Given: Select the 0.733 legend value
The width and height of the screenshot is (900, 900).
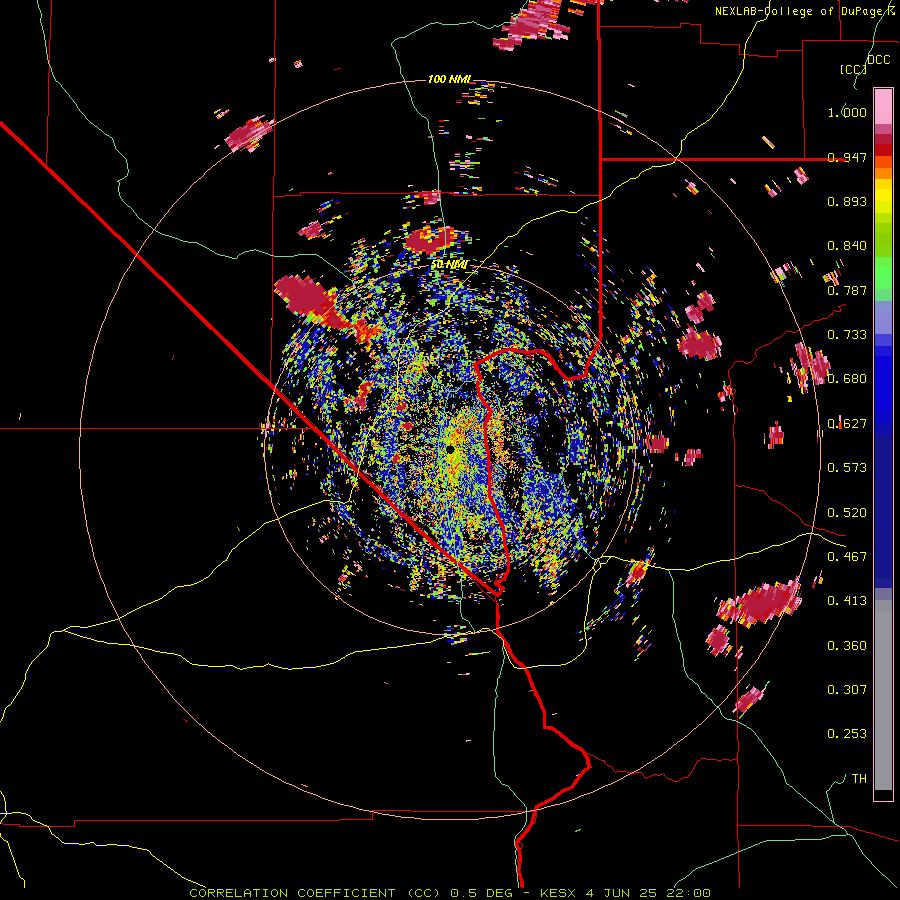Looking at the screenshot, I should click(x=847, y=335).
